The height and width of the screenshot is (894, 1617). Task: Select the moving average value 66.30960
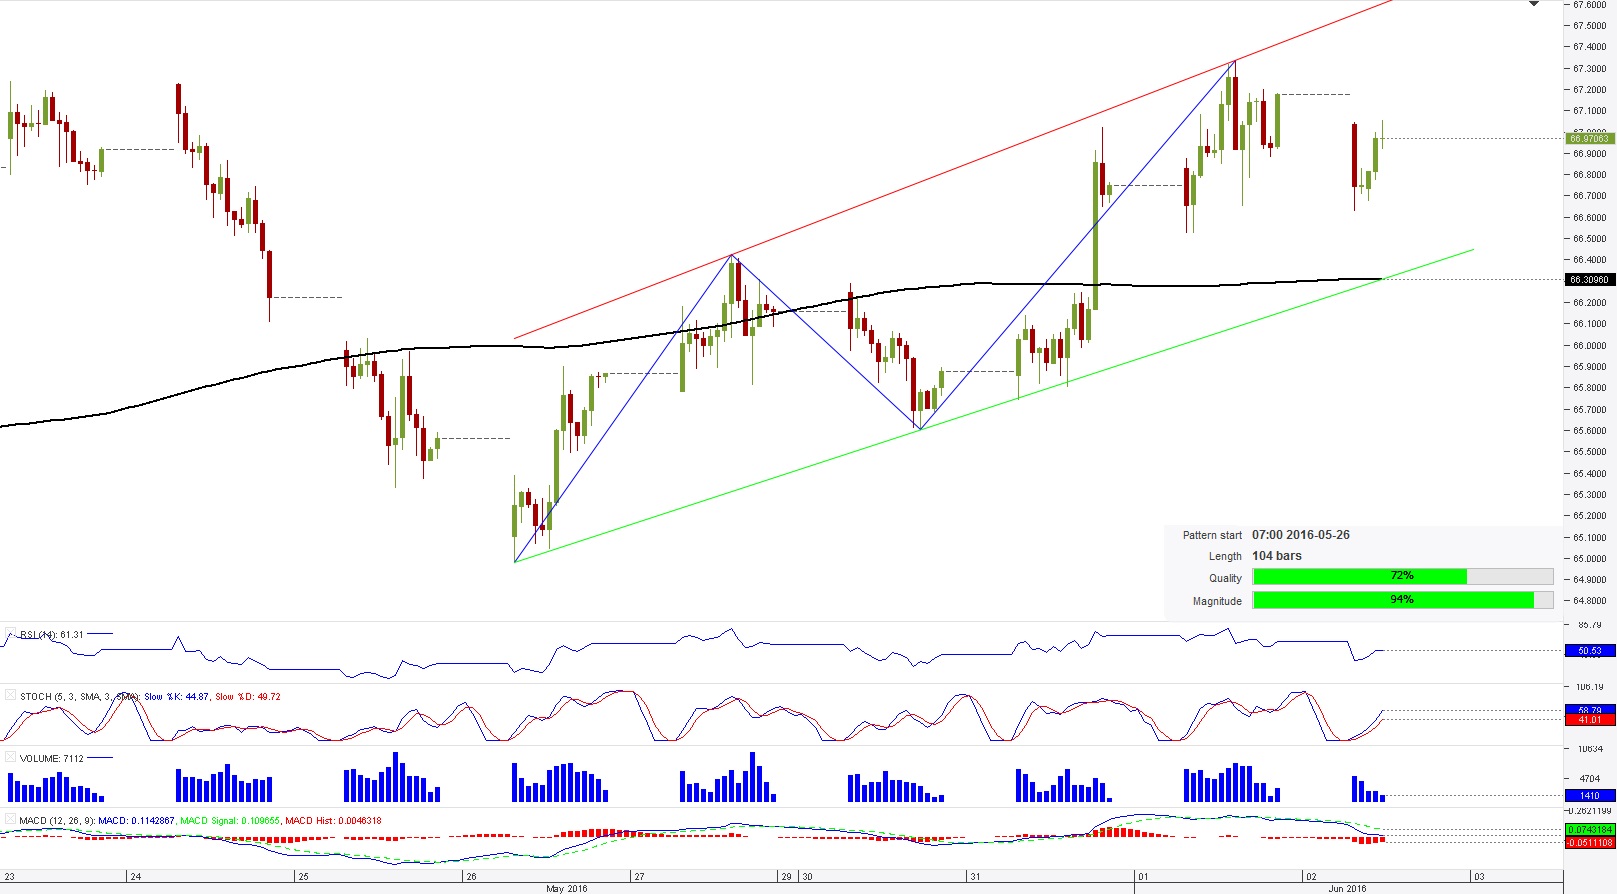click(x=1590, y=280)
